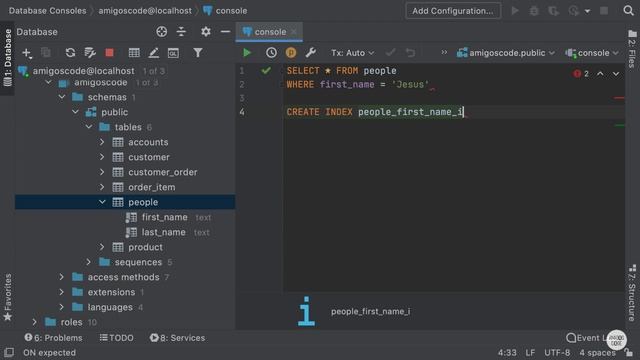Click the commit checkmark icon
Viewport: 640px width, 360px height.
tap(390, 53)
